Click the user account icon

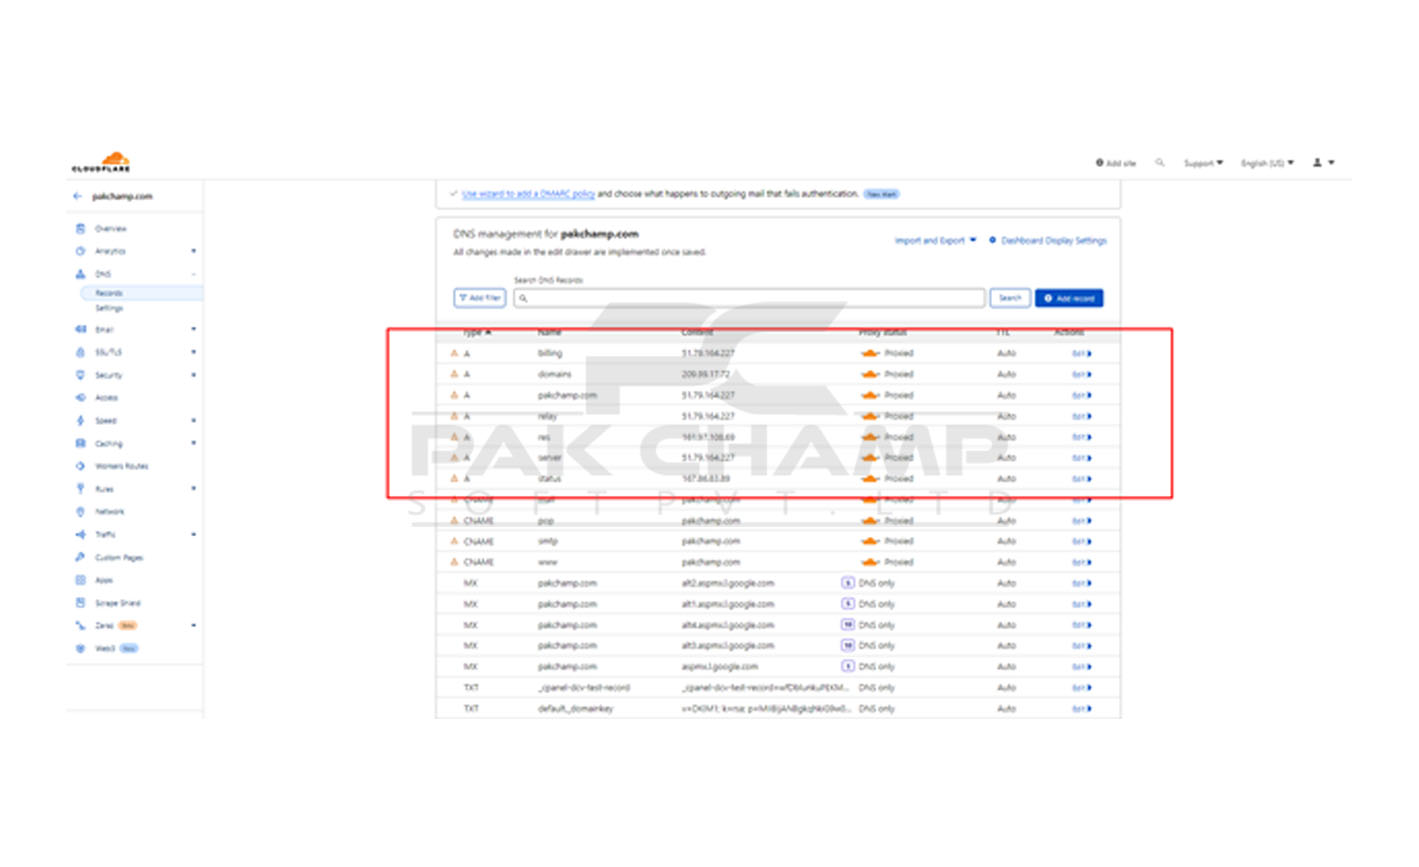1318,162
